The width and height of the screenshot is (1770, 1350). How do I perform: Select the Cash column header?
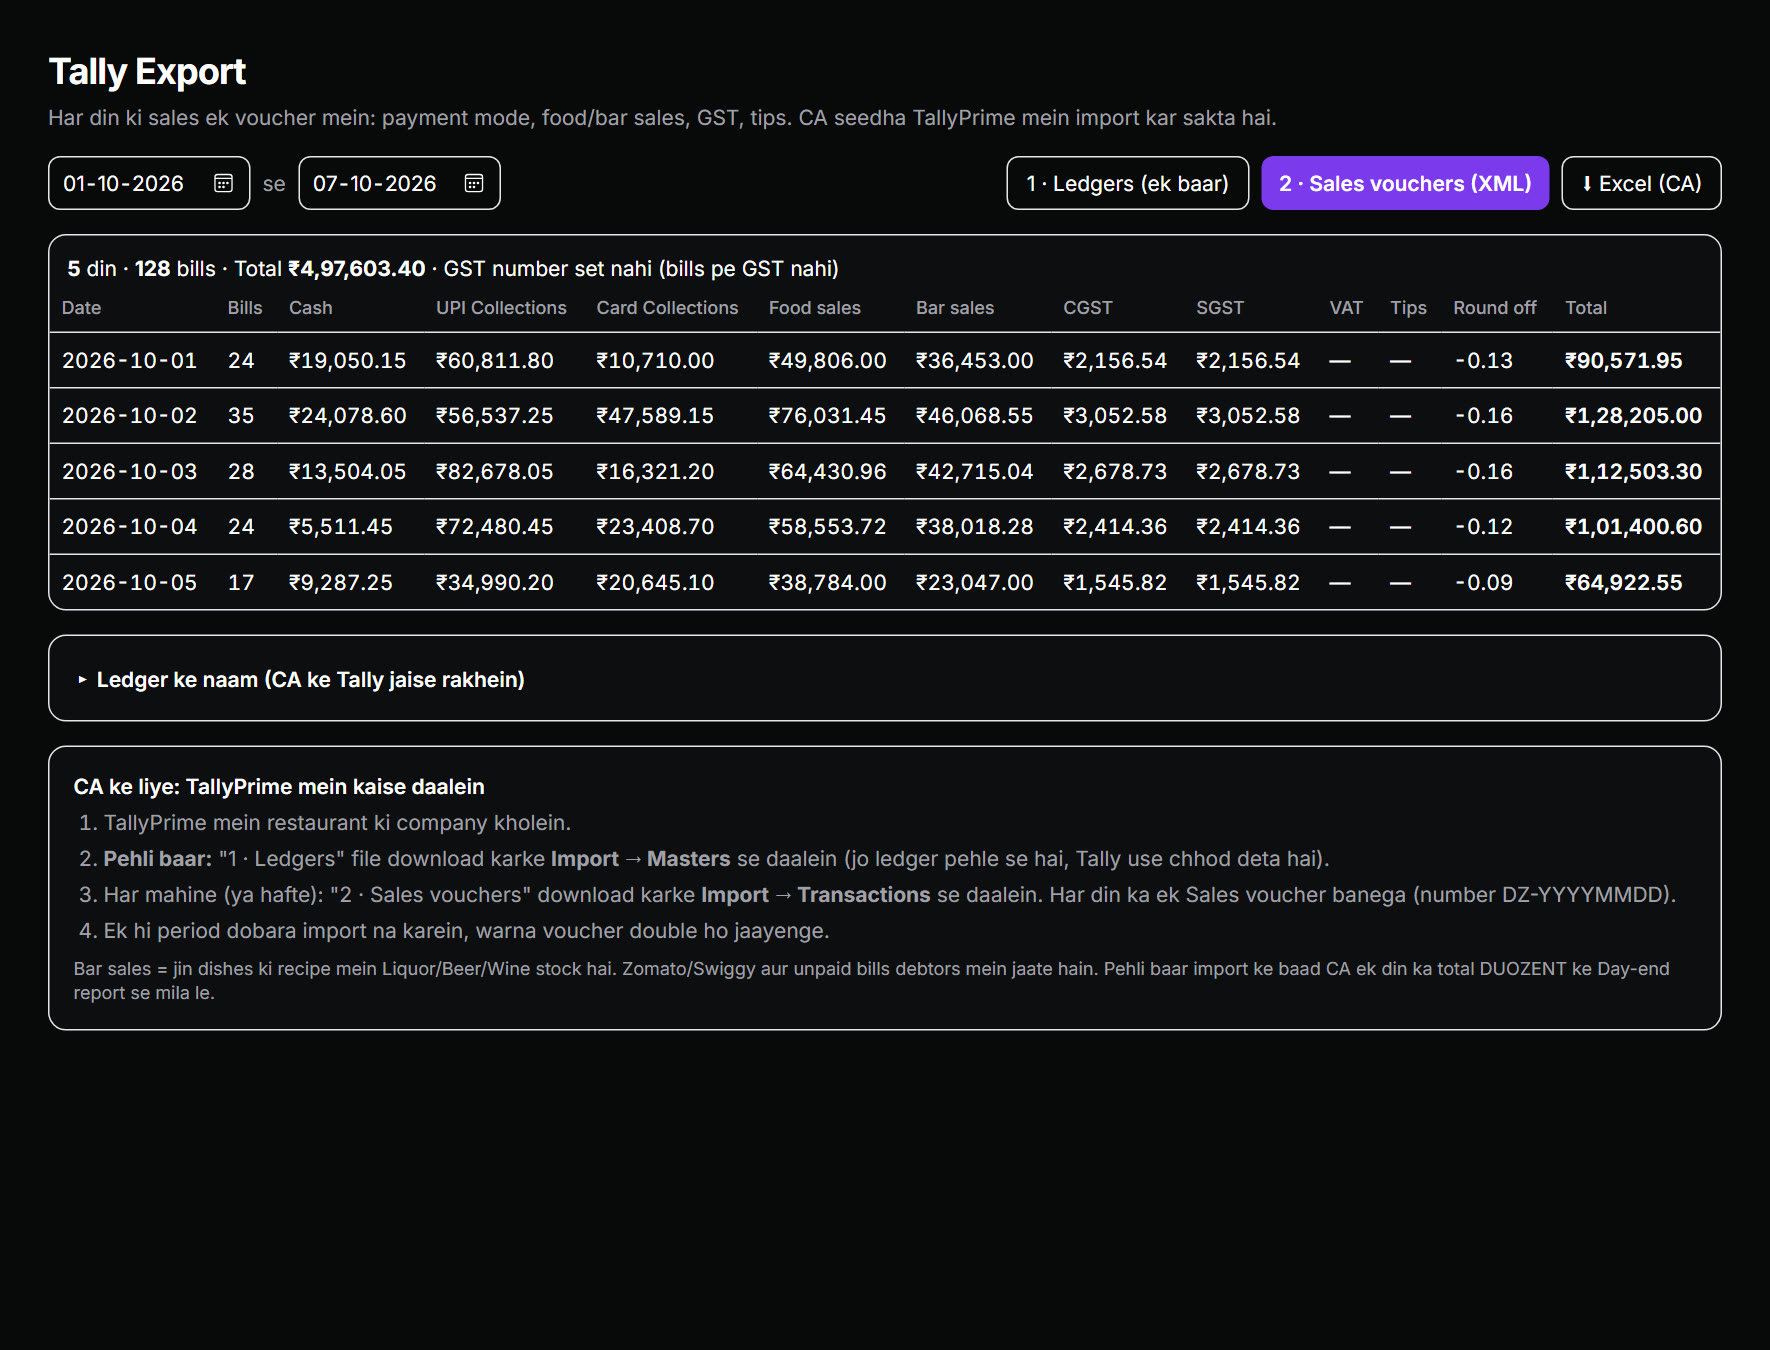tap(310, 308)
